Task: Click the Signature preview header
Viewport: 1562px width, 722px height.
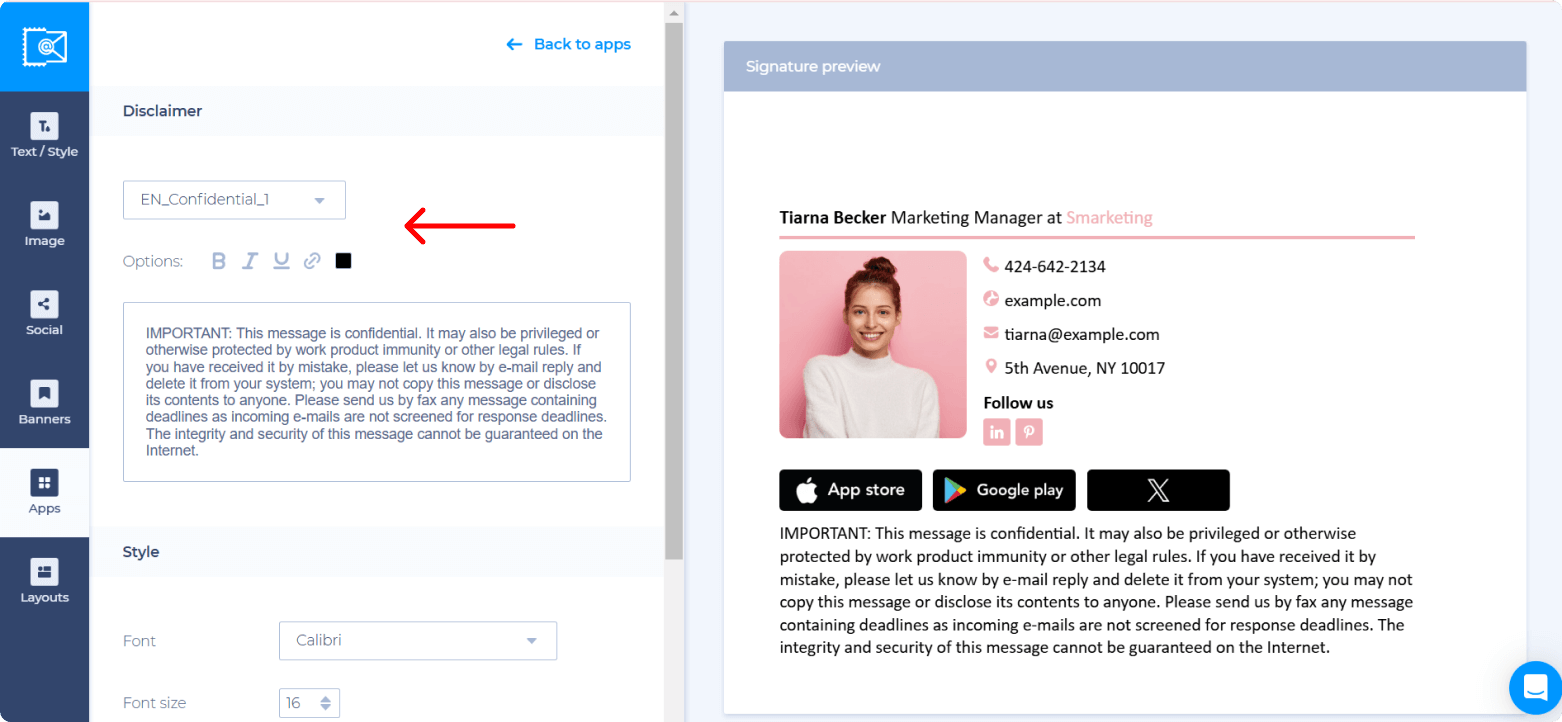Action: tap(1125, 66)
